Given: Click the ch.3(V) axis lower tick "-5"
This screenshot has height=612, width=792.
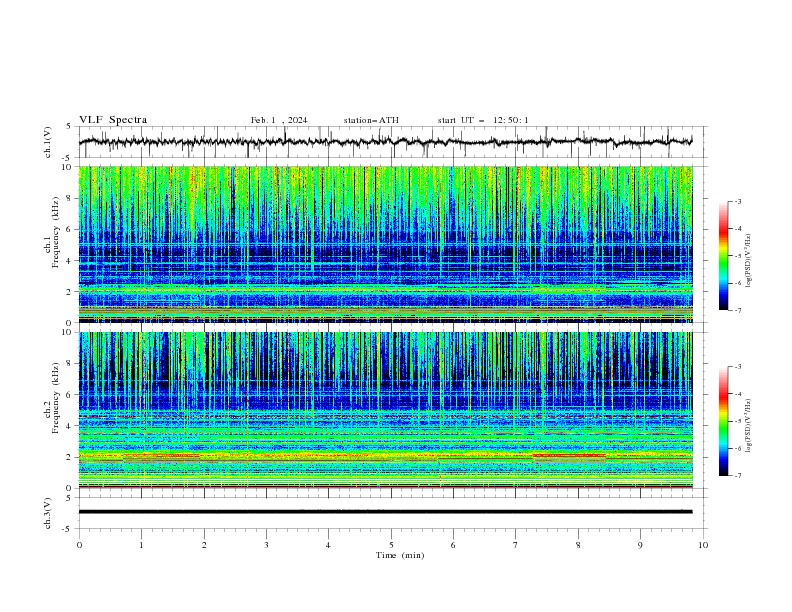Looking at the screenshot, I should click(x=67, y=529).
